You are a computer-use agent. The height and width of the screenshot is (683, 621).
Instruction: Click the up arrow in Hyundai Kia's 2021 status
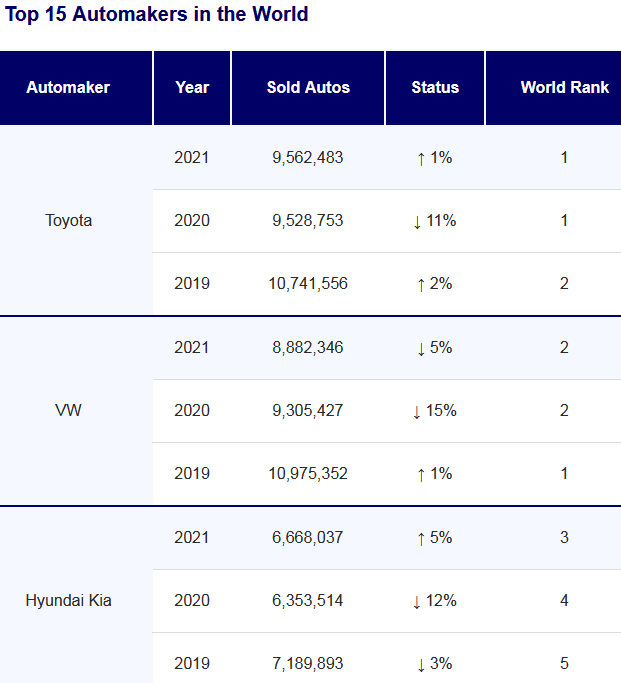tap(421, 538)
